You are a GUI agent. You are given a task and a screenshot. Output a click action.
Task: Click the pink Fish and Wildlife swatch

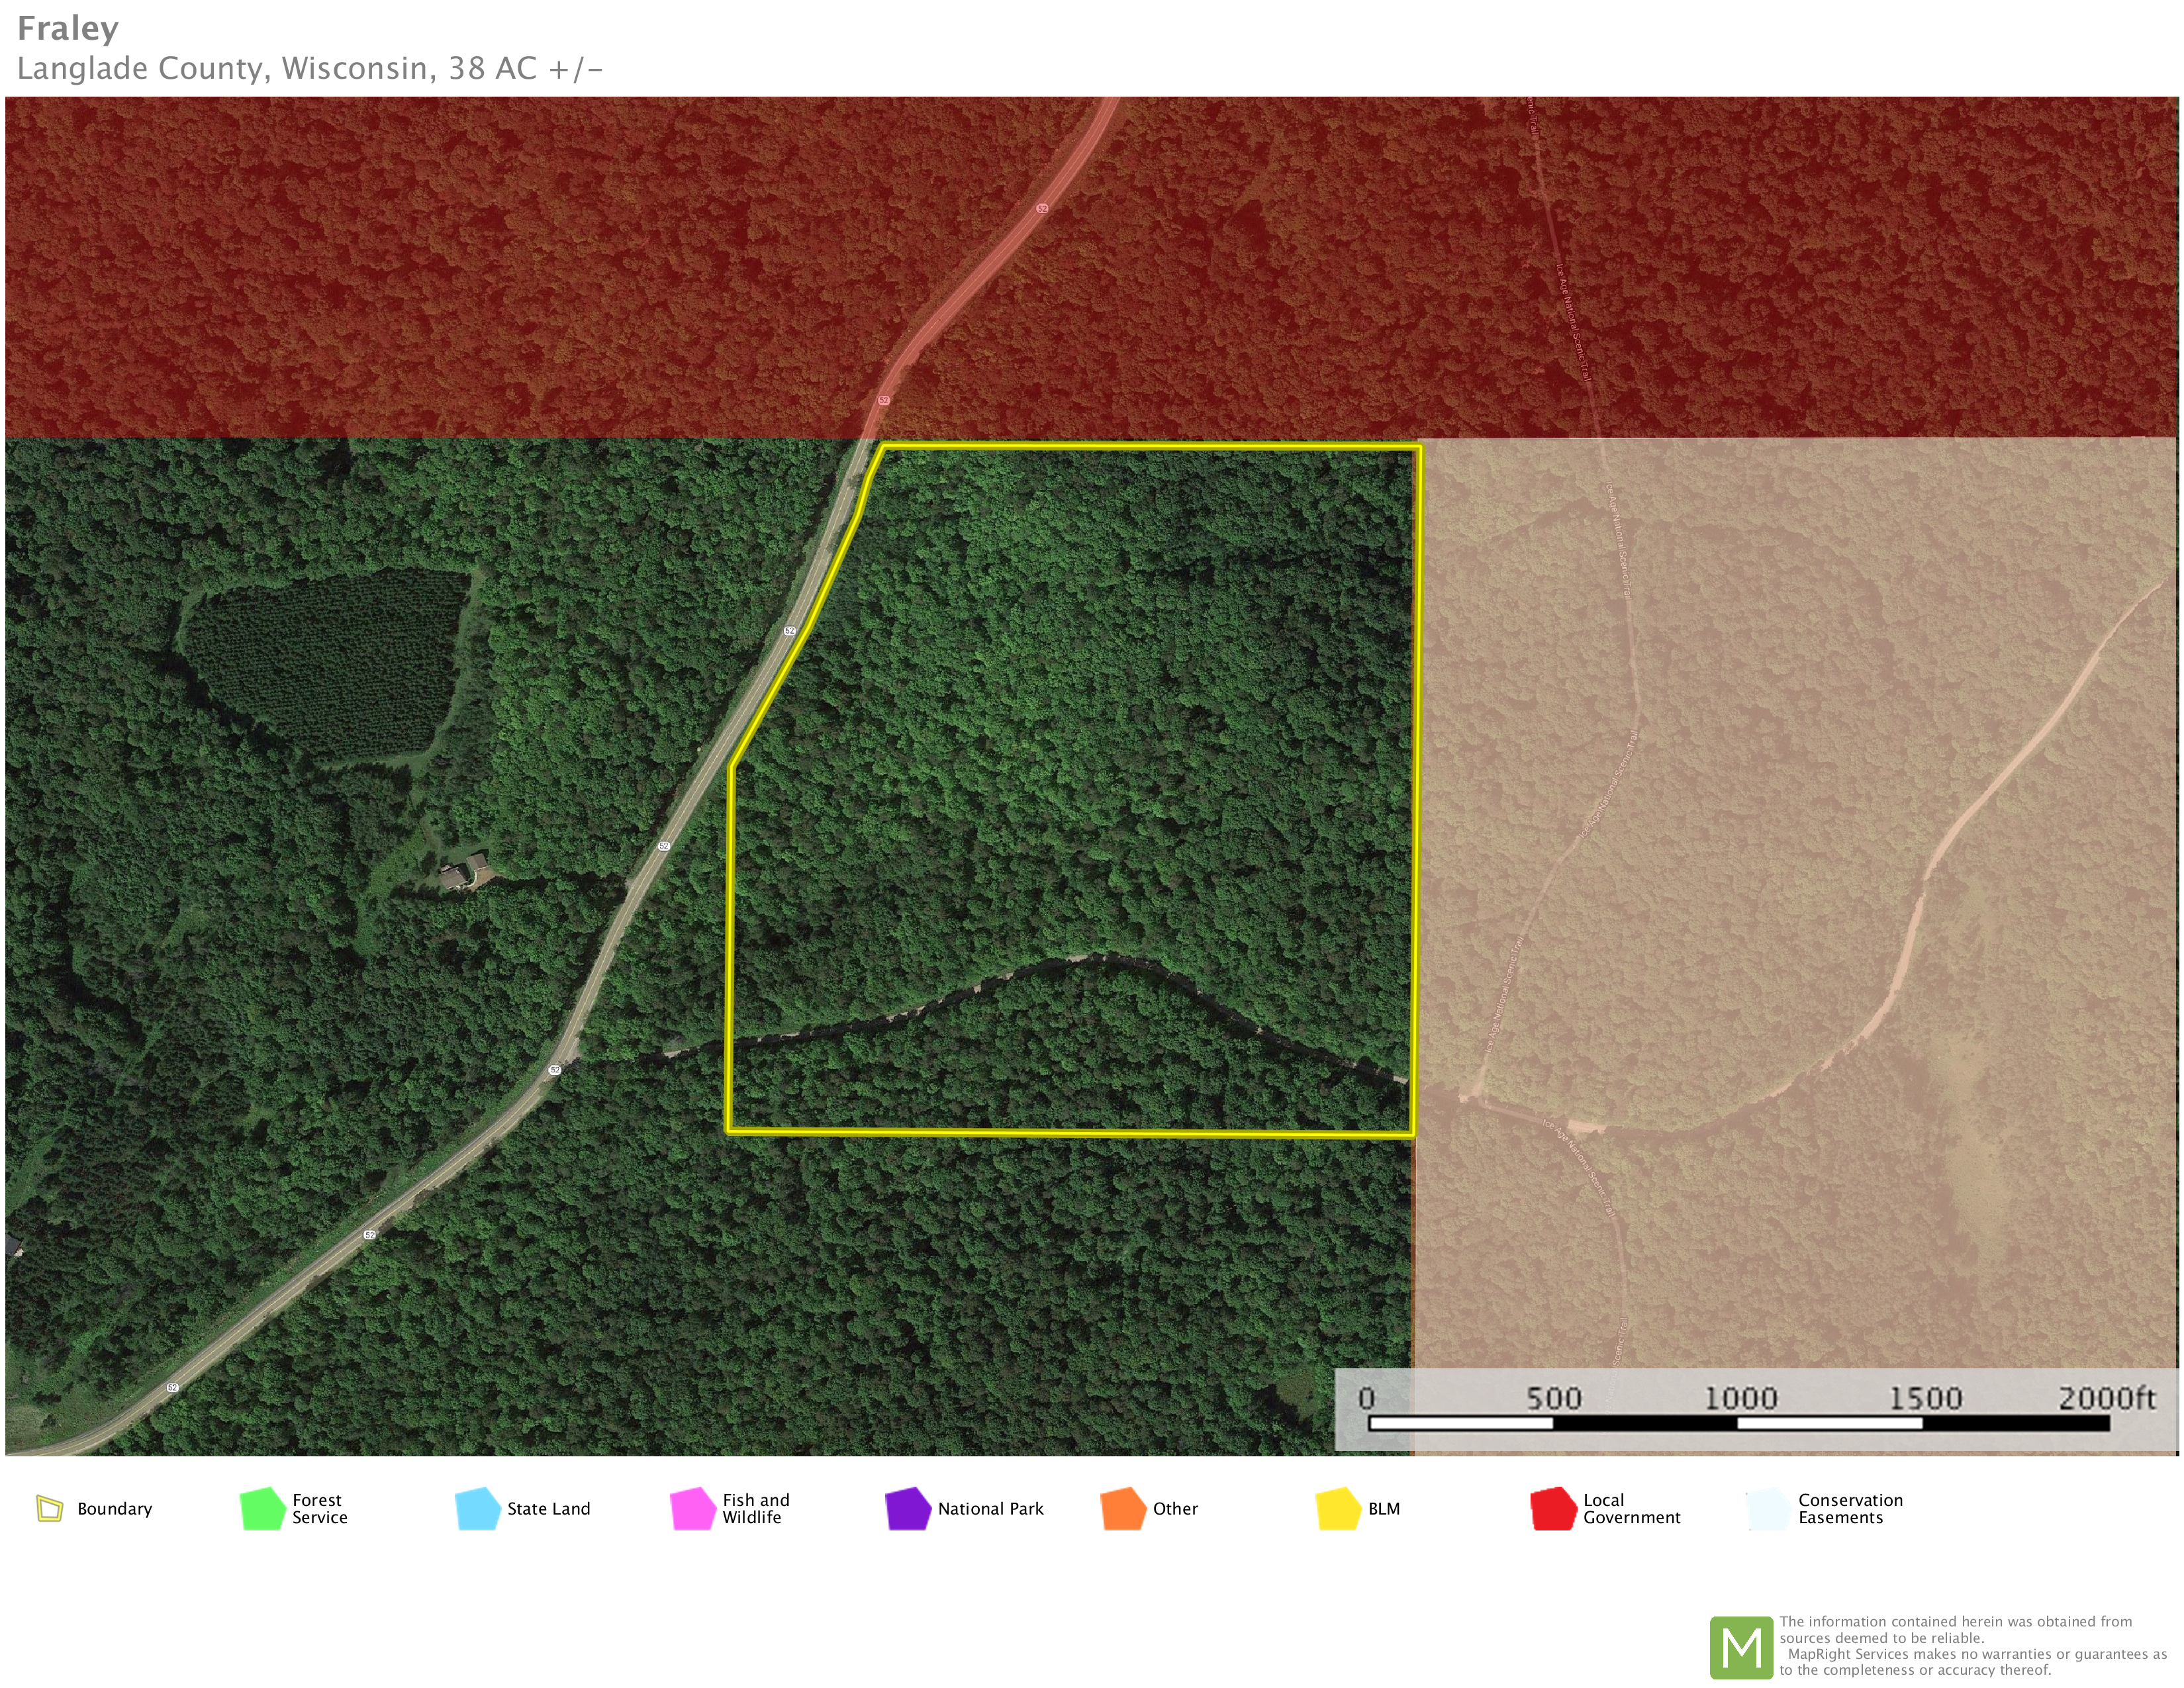coord(692,1509)
